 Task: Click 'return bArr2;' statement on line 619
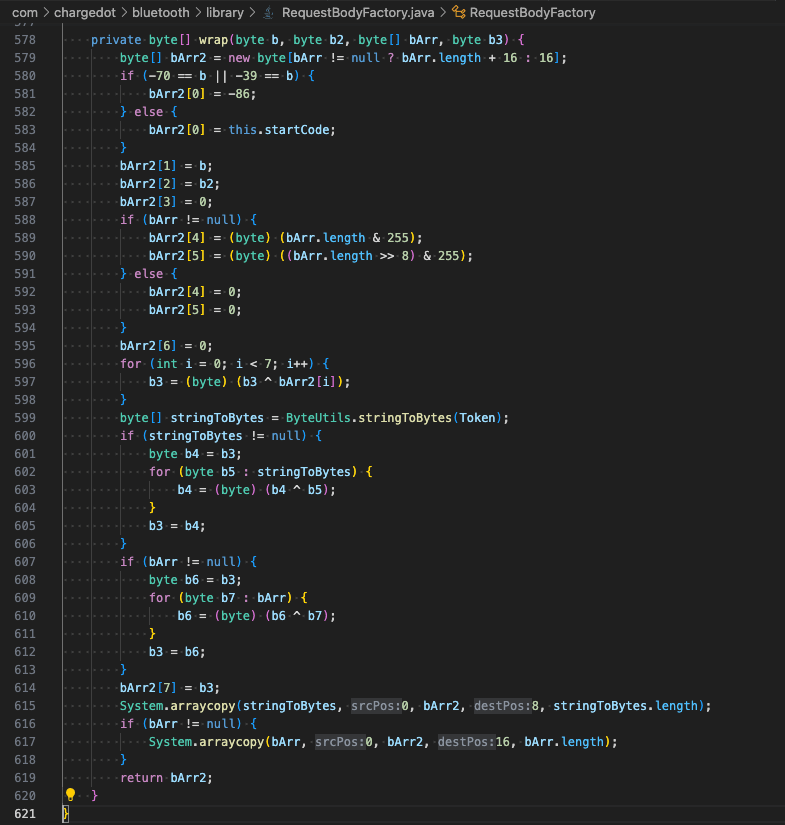coord(166,778)
